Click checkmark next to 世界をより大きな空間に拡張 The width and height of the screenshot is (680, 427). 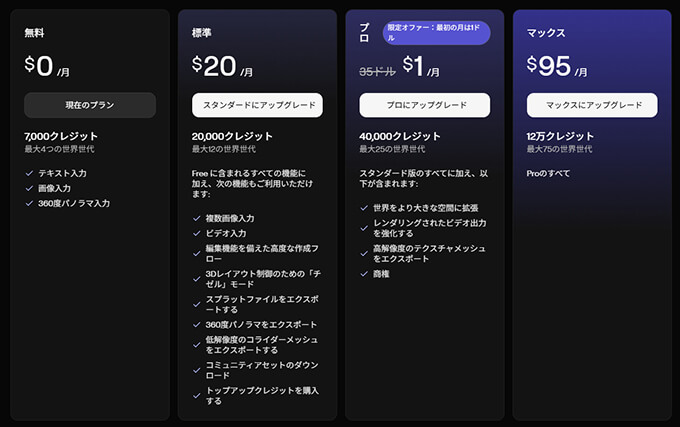pos(365,207)
